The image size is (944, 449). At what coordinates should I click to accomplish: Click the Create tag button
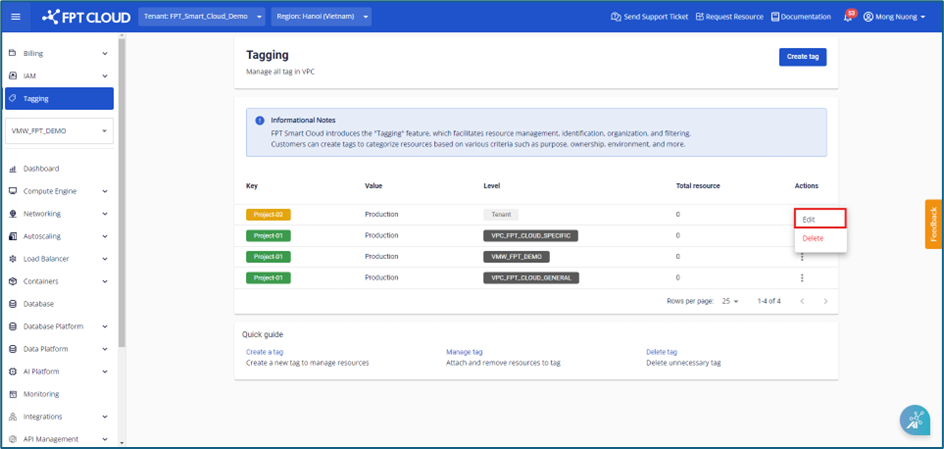(802, 57)
